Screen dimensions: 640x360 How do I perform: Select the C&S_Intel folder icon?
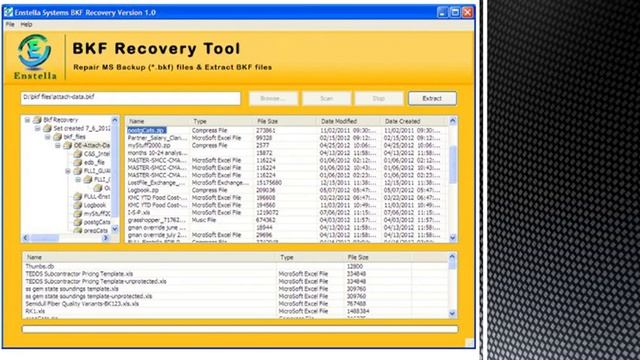(78, 154)
